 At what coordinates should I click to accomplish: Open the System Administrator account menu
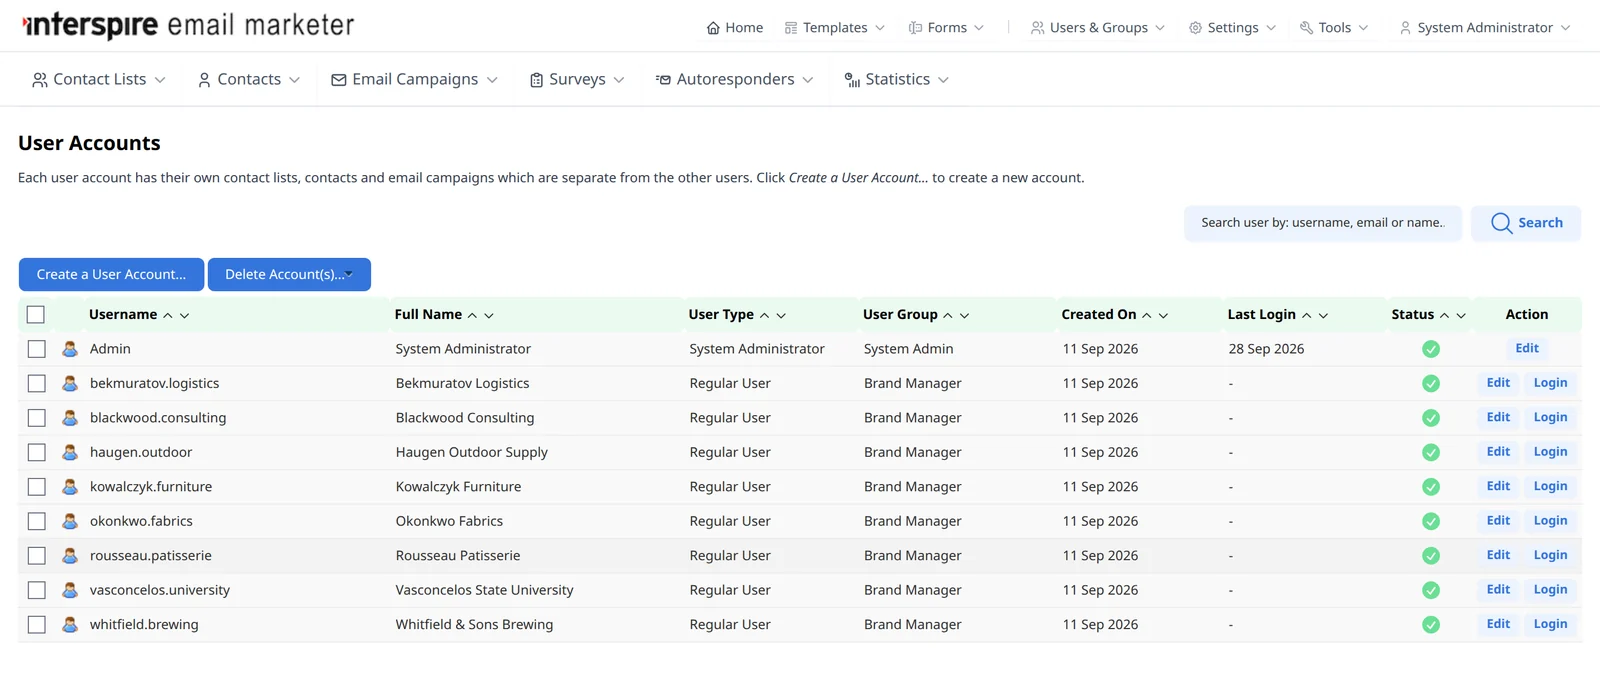point(1484,28)
